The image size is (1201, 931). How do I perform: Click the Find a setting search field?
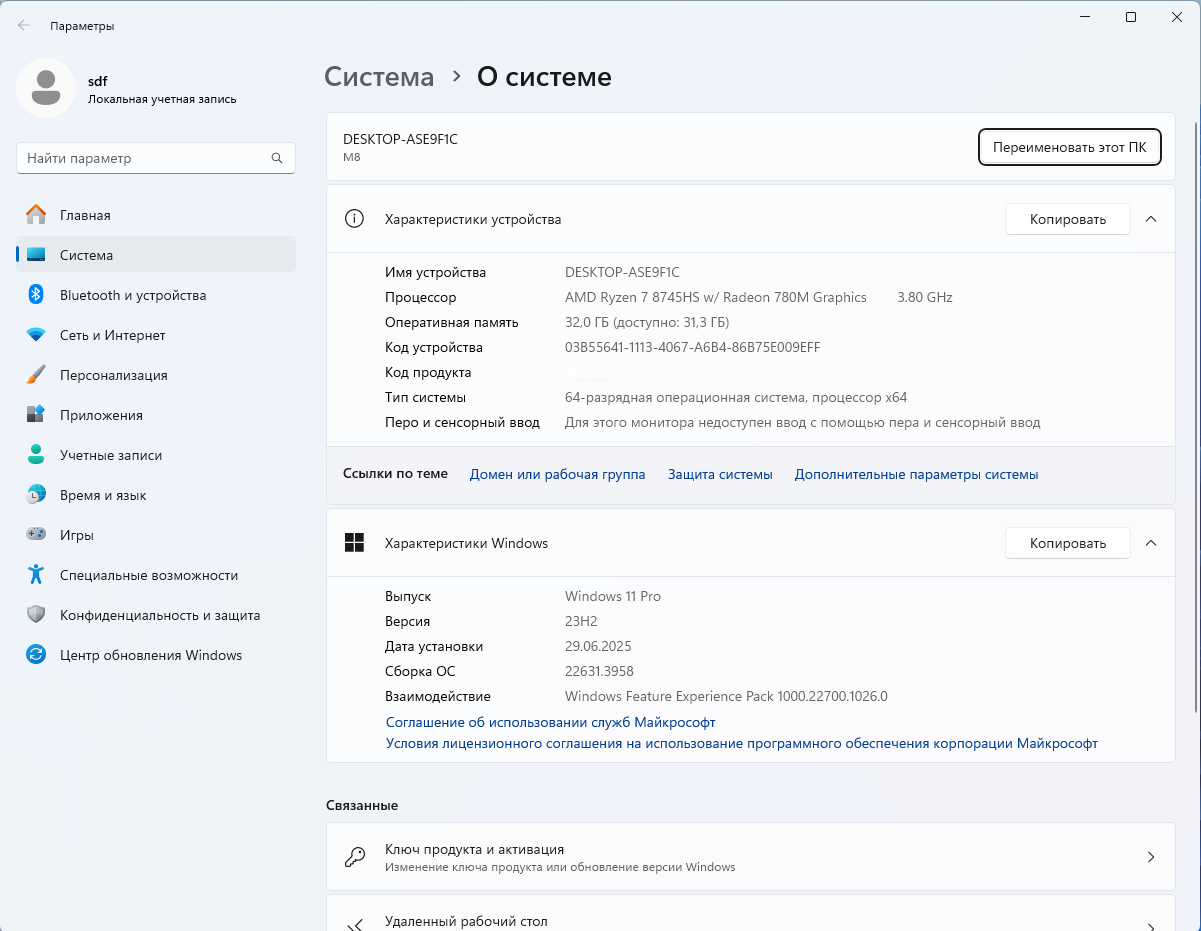point(145,158)
